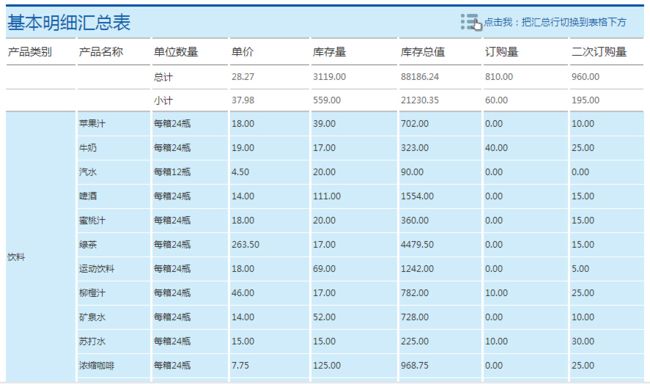Select the 总计 row label
Image resolution: width=650 pixels, height=384 pixels.
coord(163,77)
